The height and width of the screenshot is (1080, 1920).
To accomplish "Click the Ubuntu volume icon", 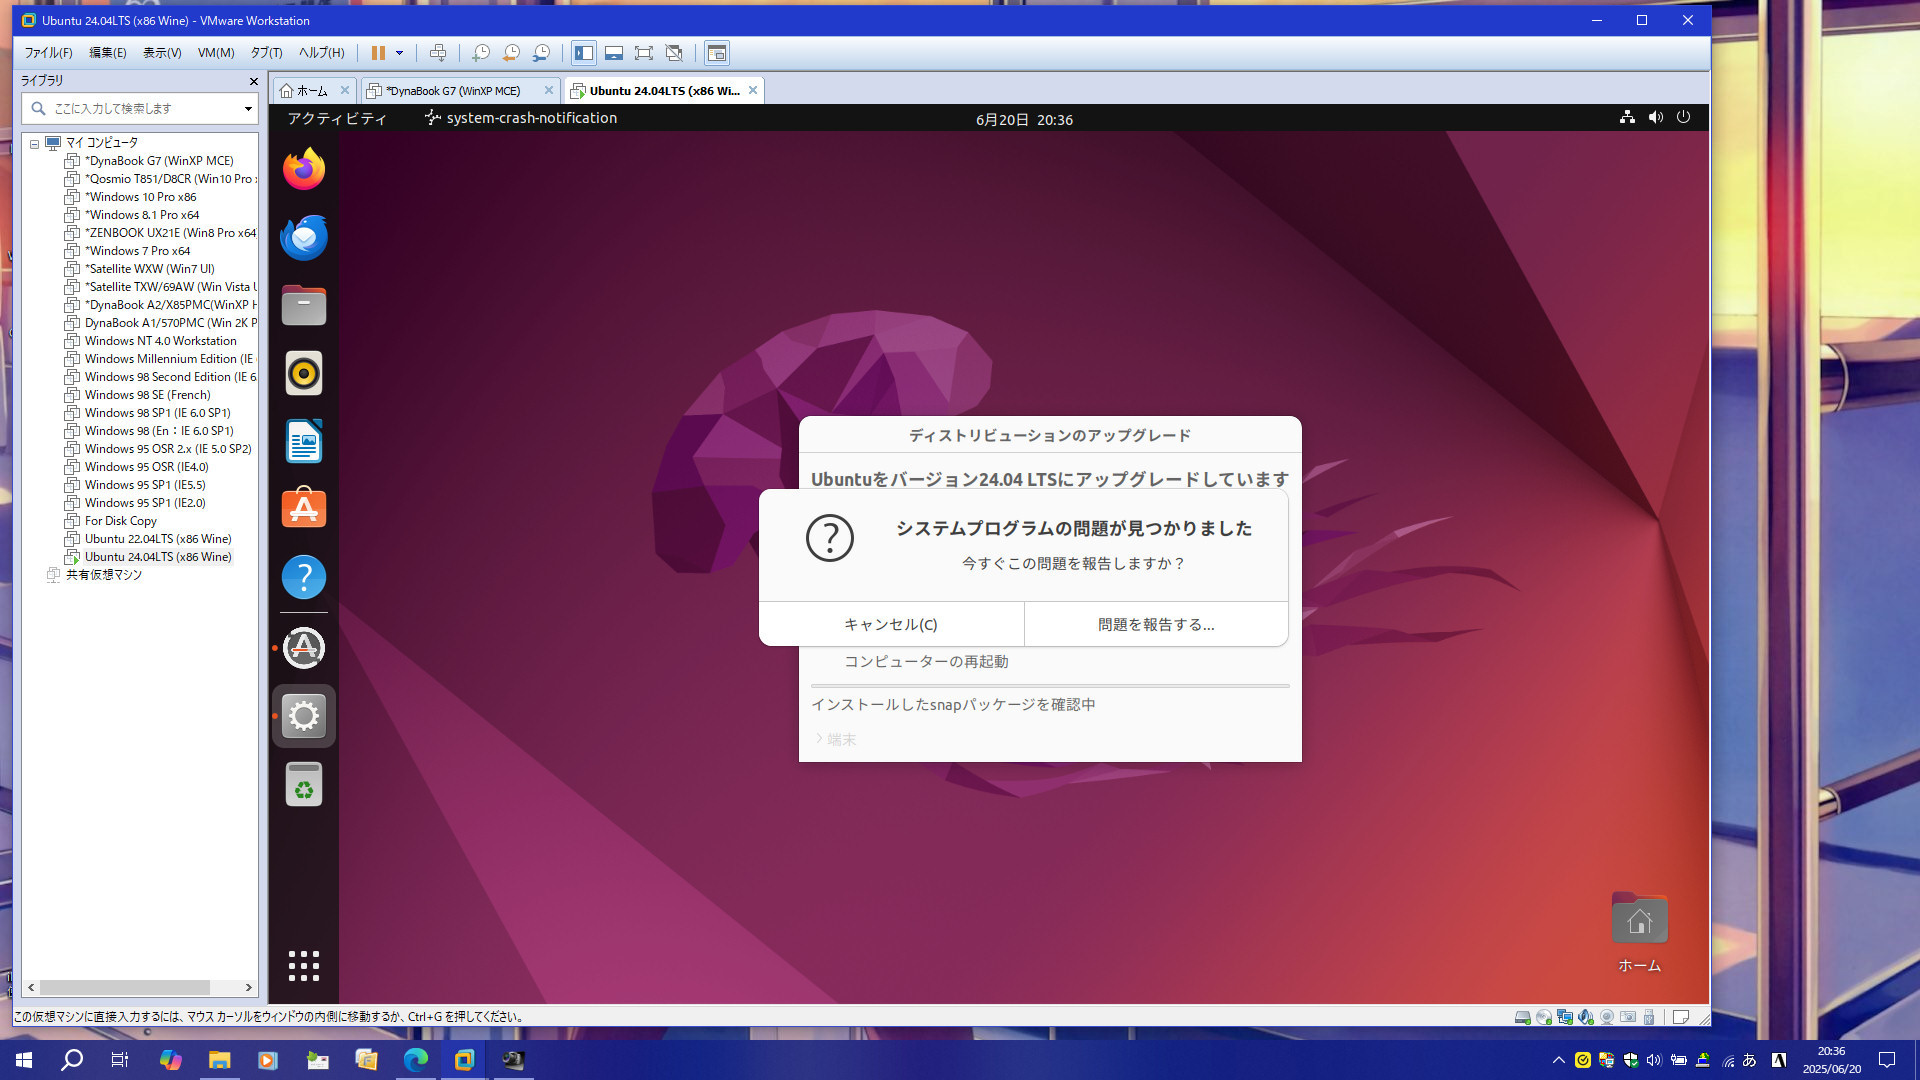I will pyautogui.click(x=1656, y=117).
